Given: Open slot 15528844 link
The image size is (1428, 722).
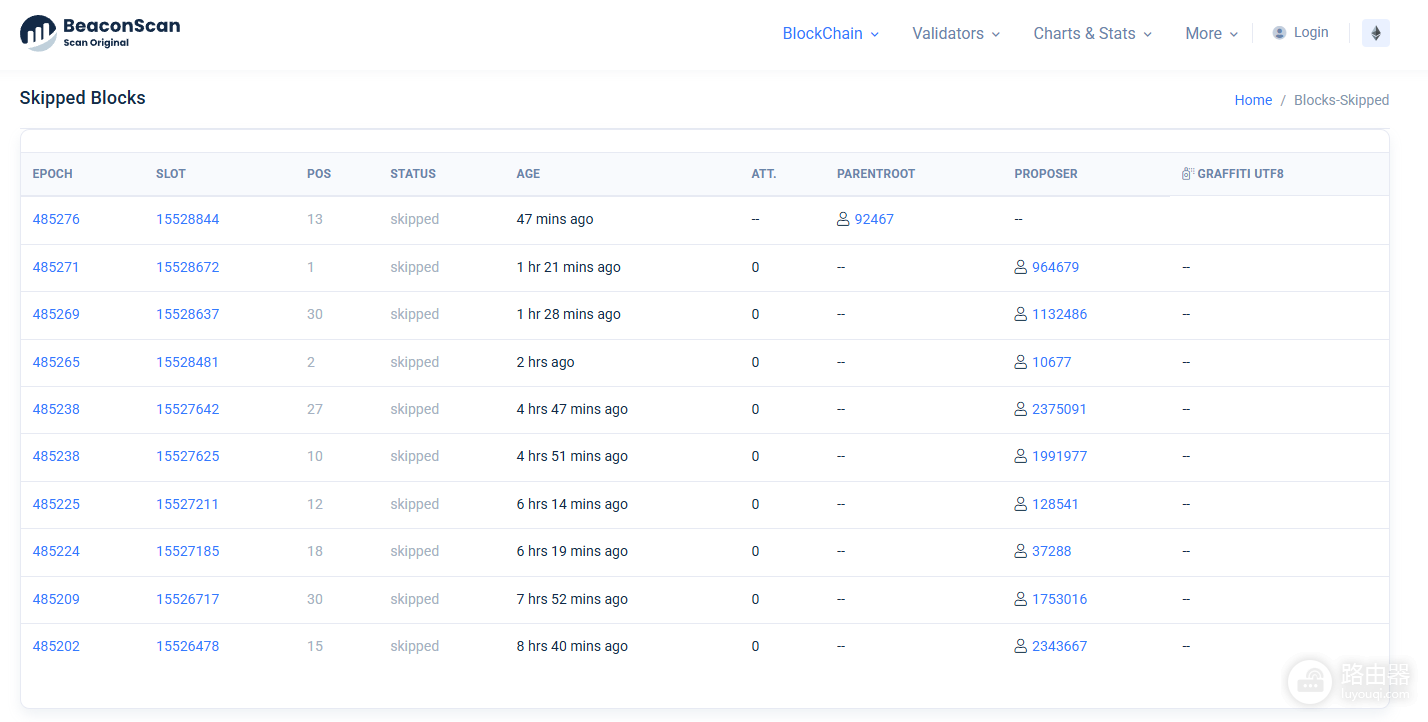Looking at the screenshot, I should 187,219.
